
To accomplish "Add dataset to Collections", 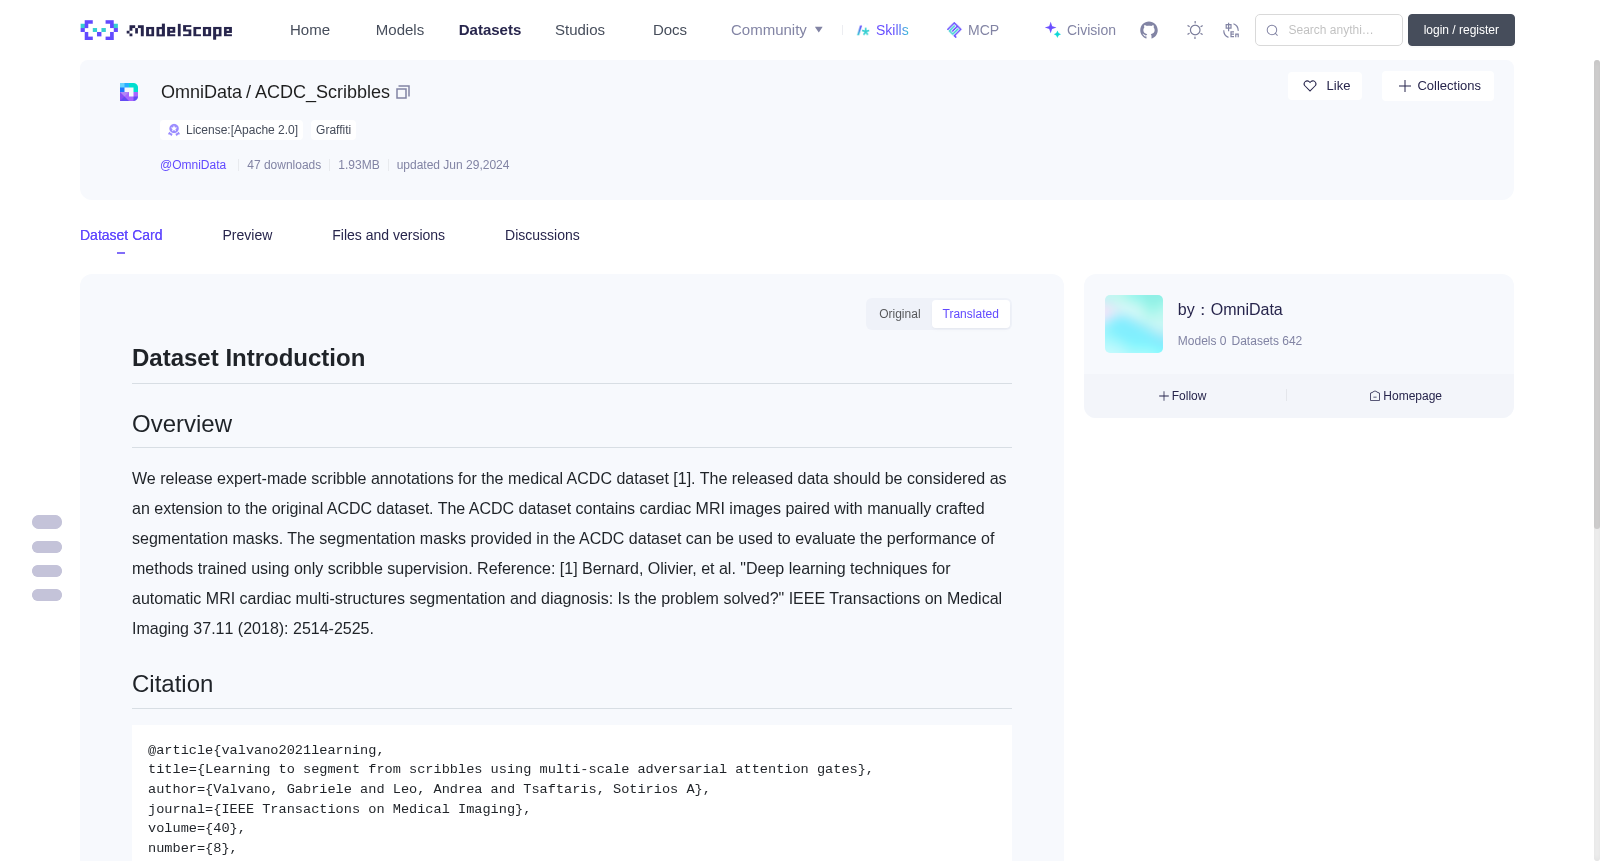I will click(1438, 86).
